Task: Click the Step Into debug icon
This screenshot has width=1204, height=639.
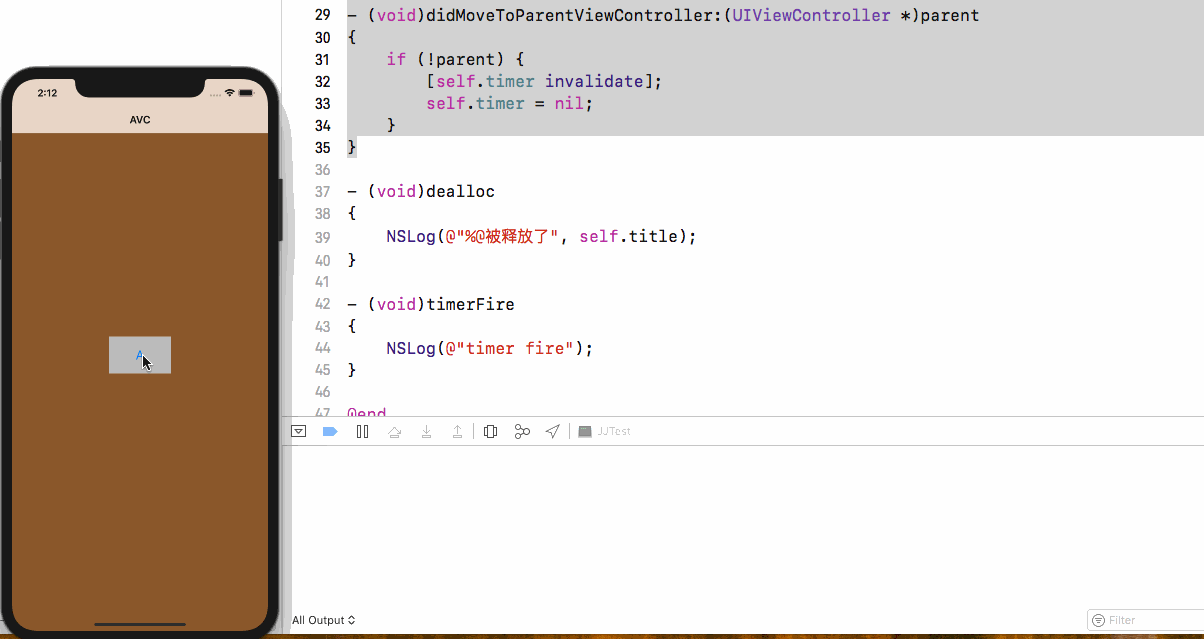Action: pos(426,431)
